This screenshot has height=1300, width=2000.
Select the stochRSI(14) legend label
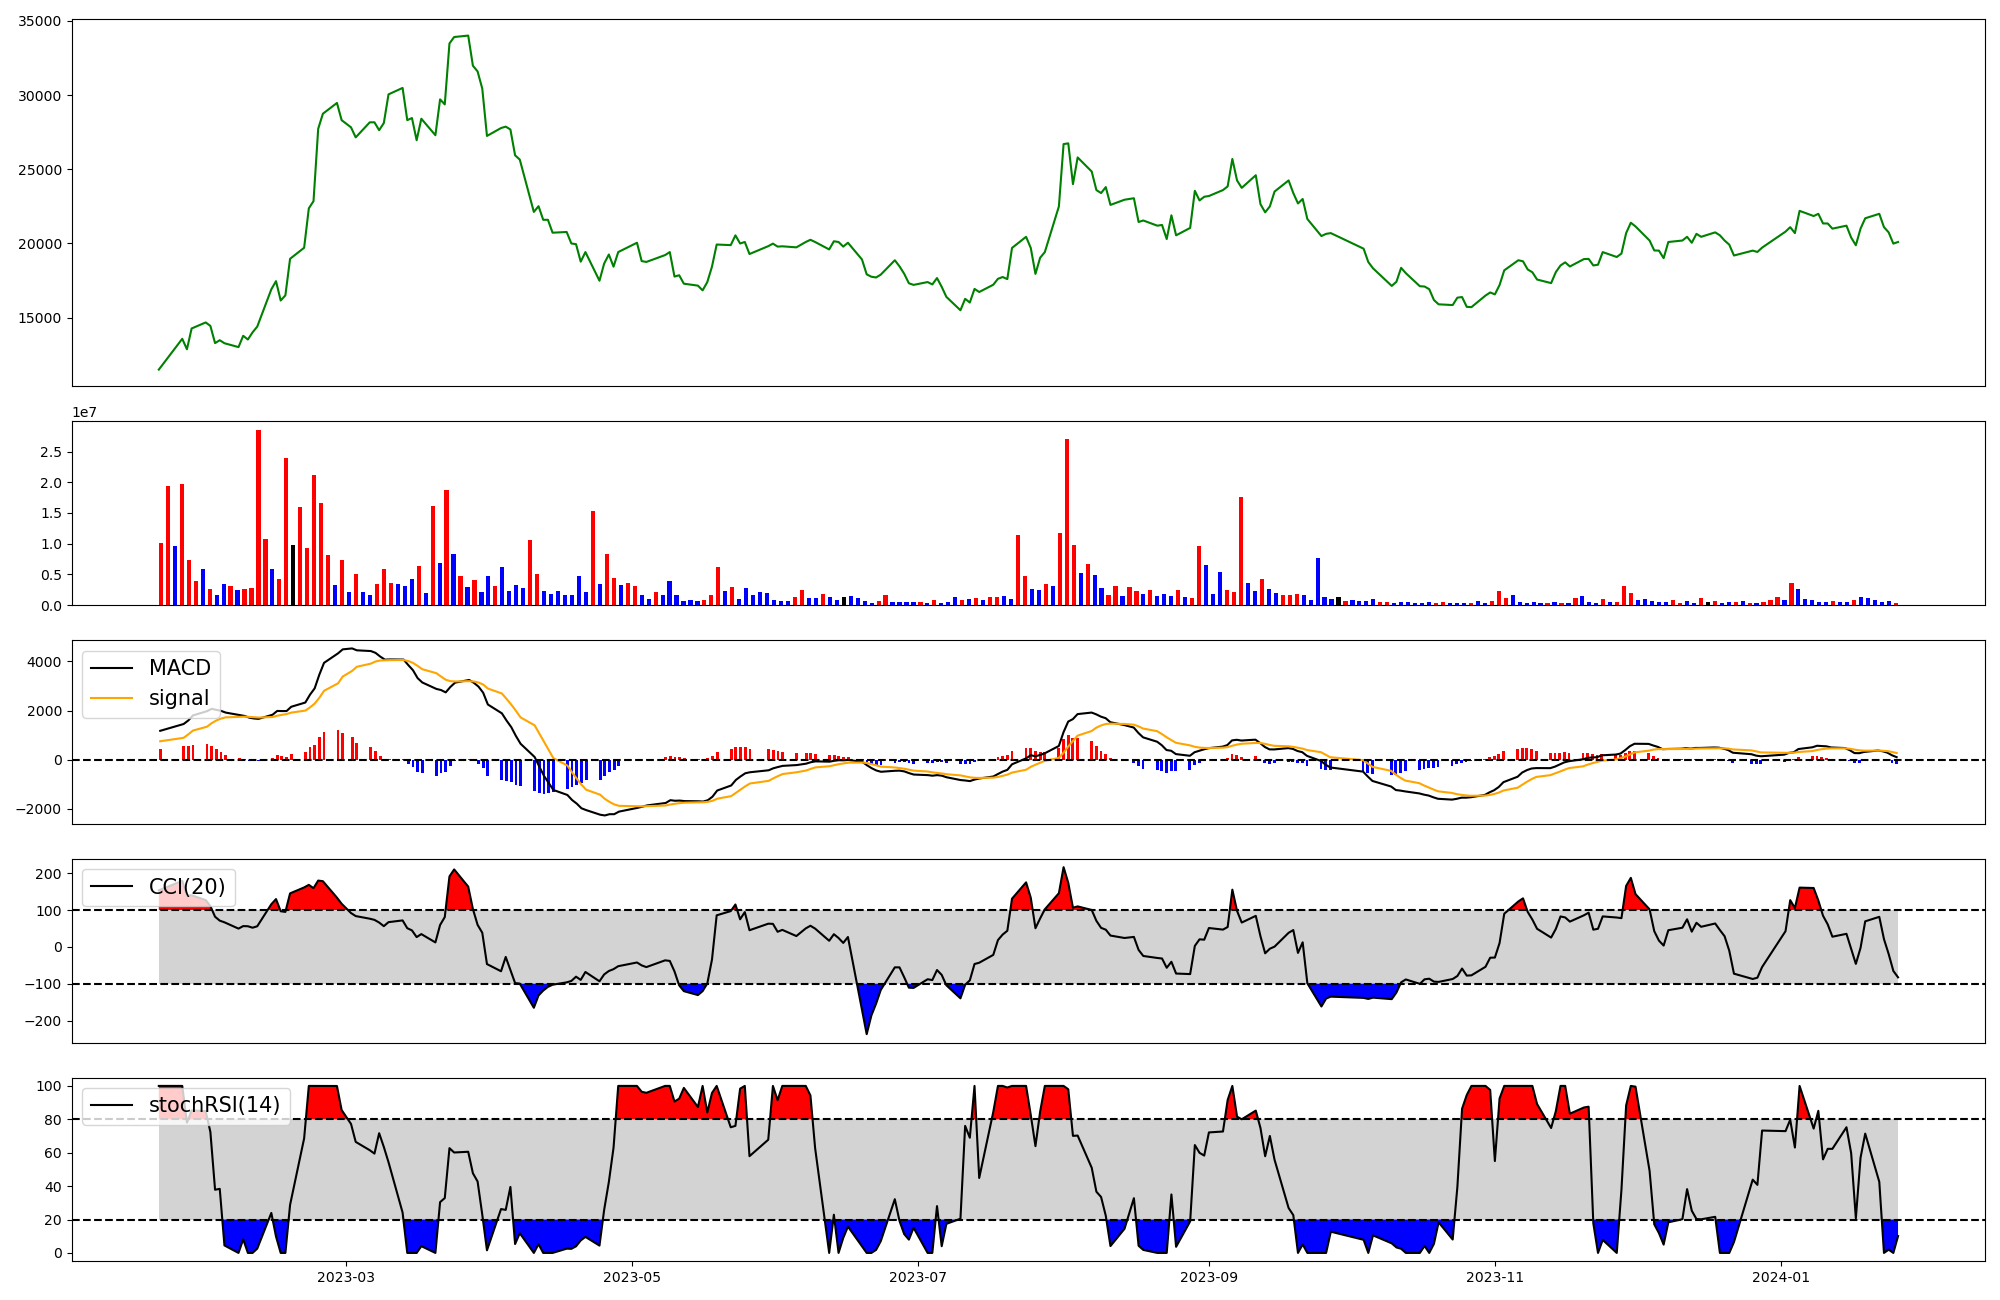click(x=214, y=1105)
